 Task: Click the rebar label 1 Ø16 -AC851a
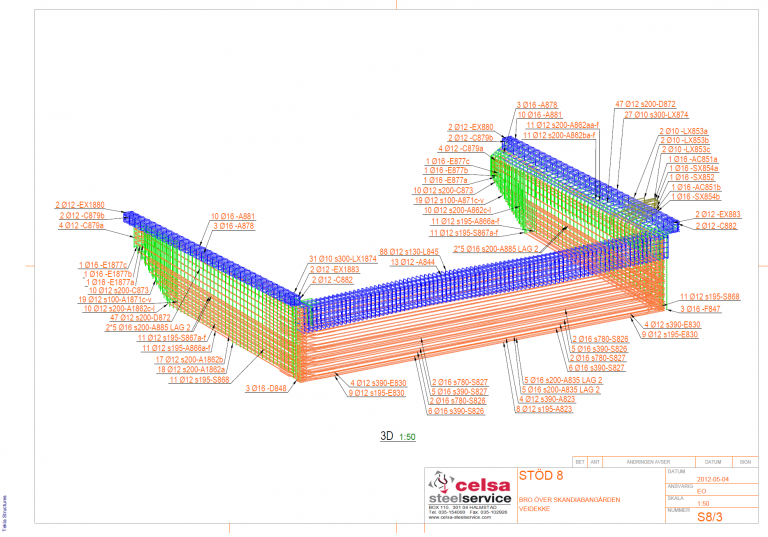pos(691,159)
